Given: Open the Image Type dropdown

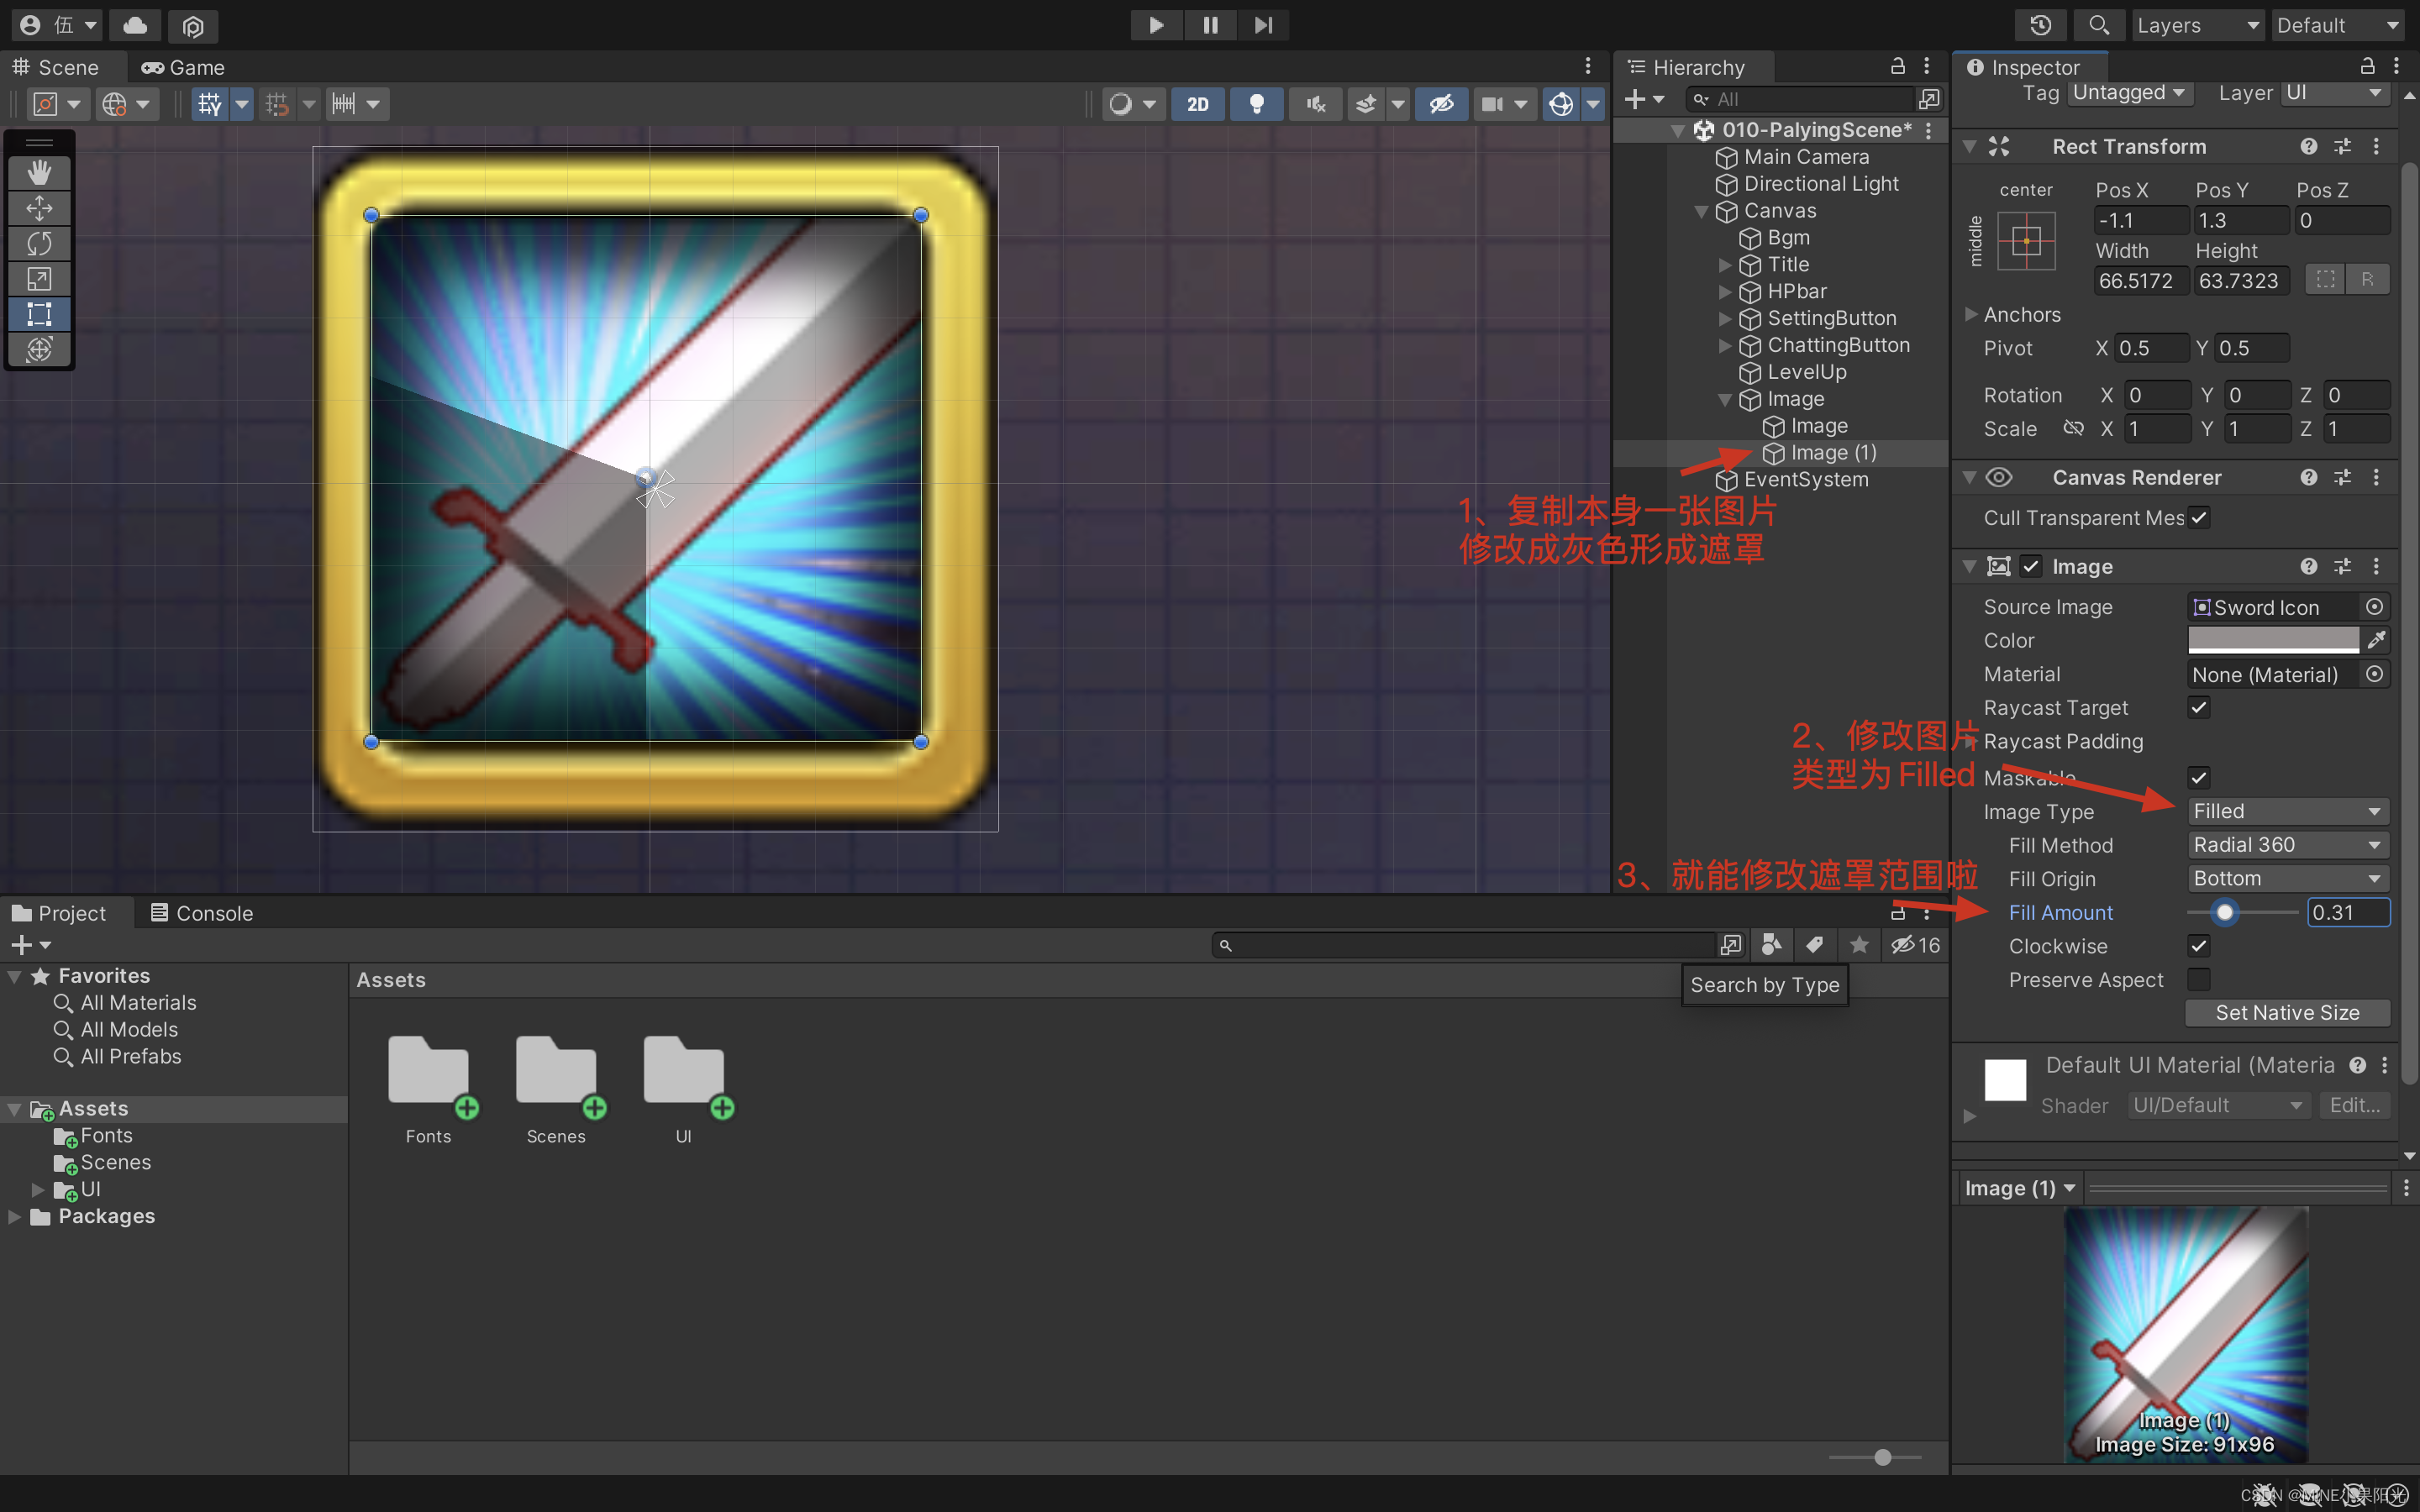Looking at the screenshot, I should (x=2287, y=811).
